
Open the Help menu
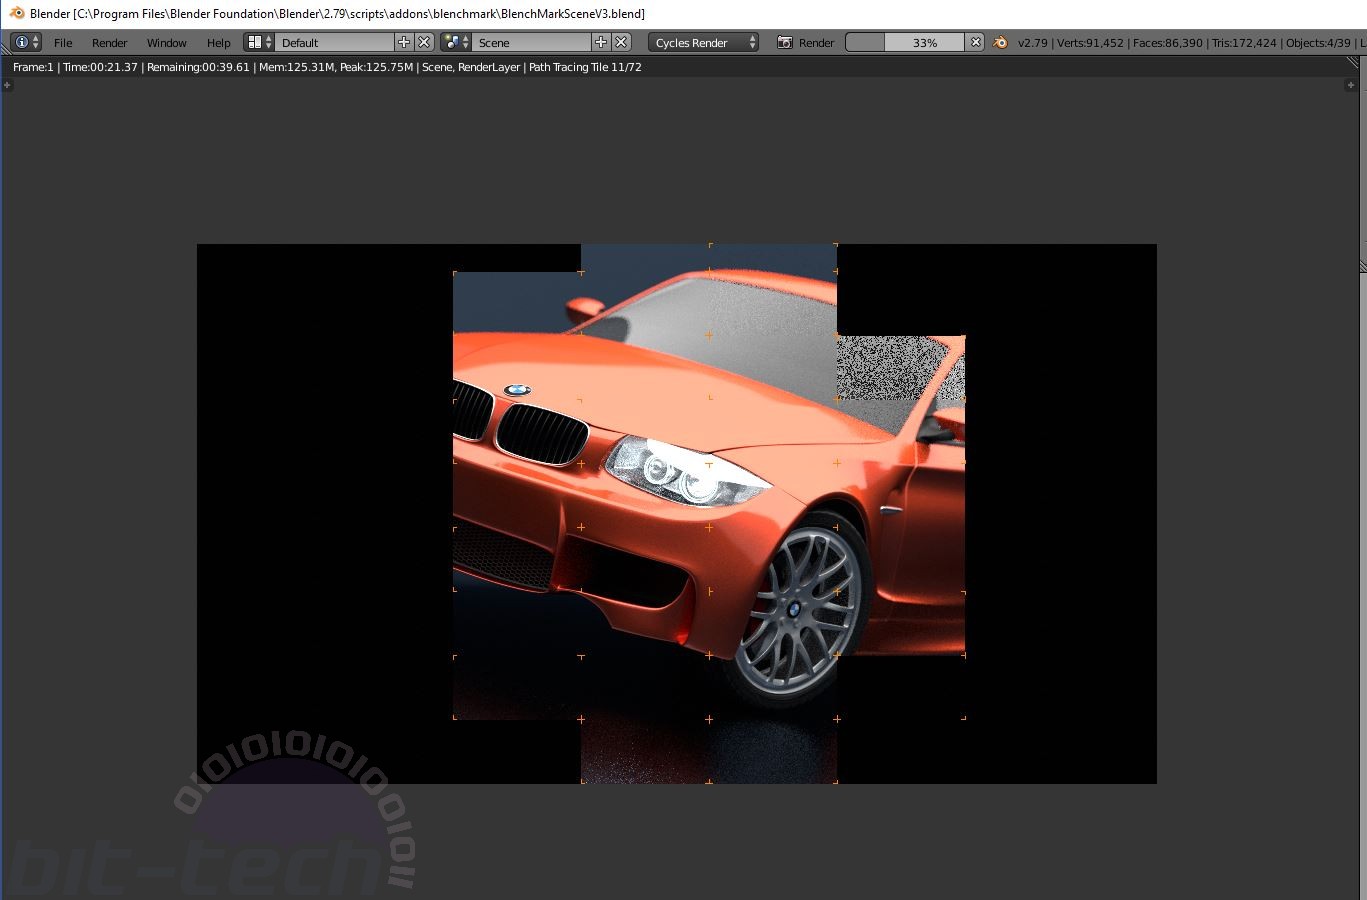[218, 43]
